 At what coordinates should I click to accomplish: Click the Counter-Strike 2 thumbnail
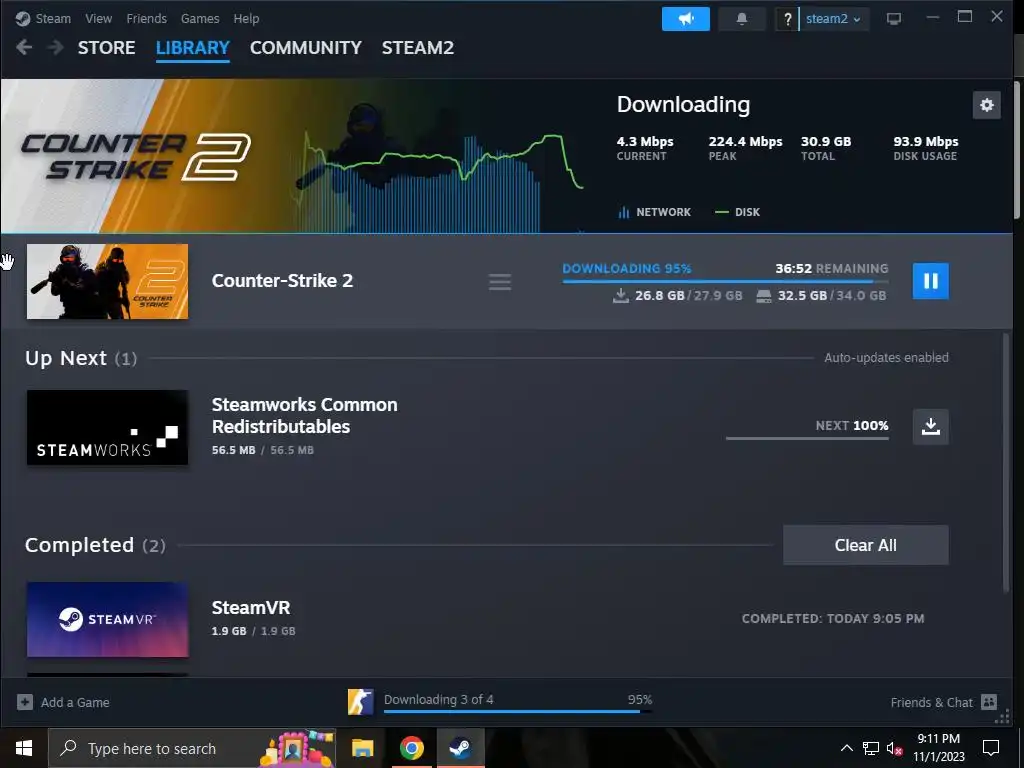(107, 281)
